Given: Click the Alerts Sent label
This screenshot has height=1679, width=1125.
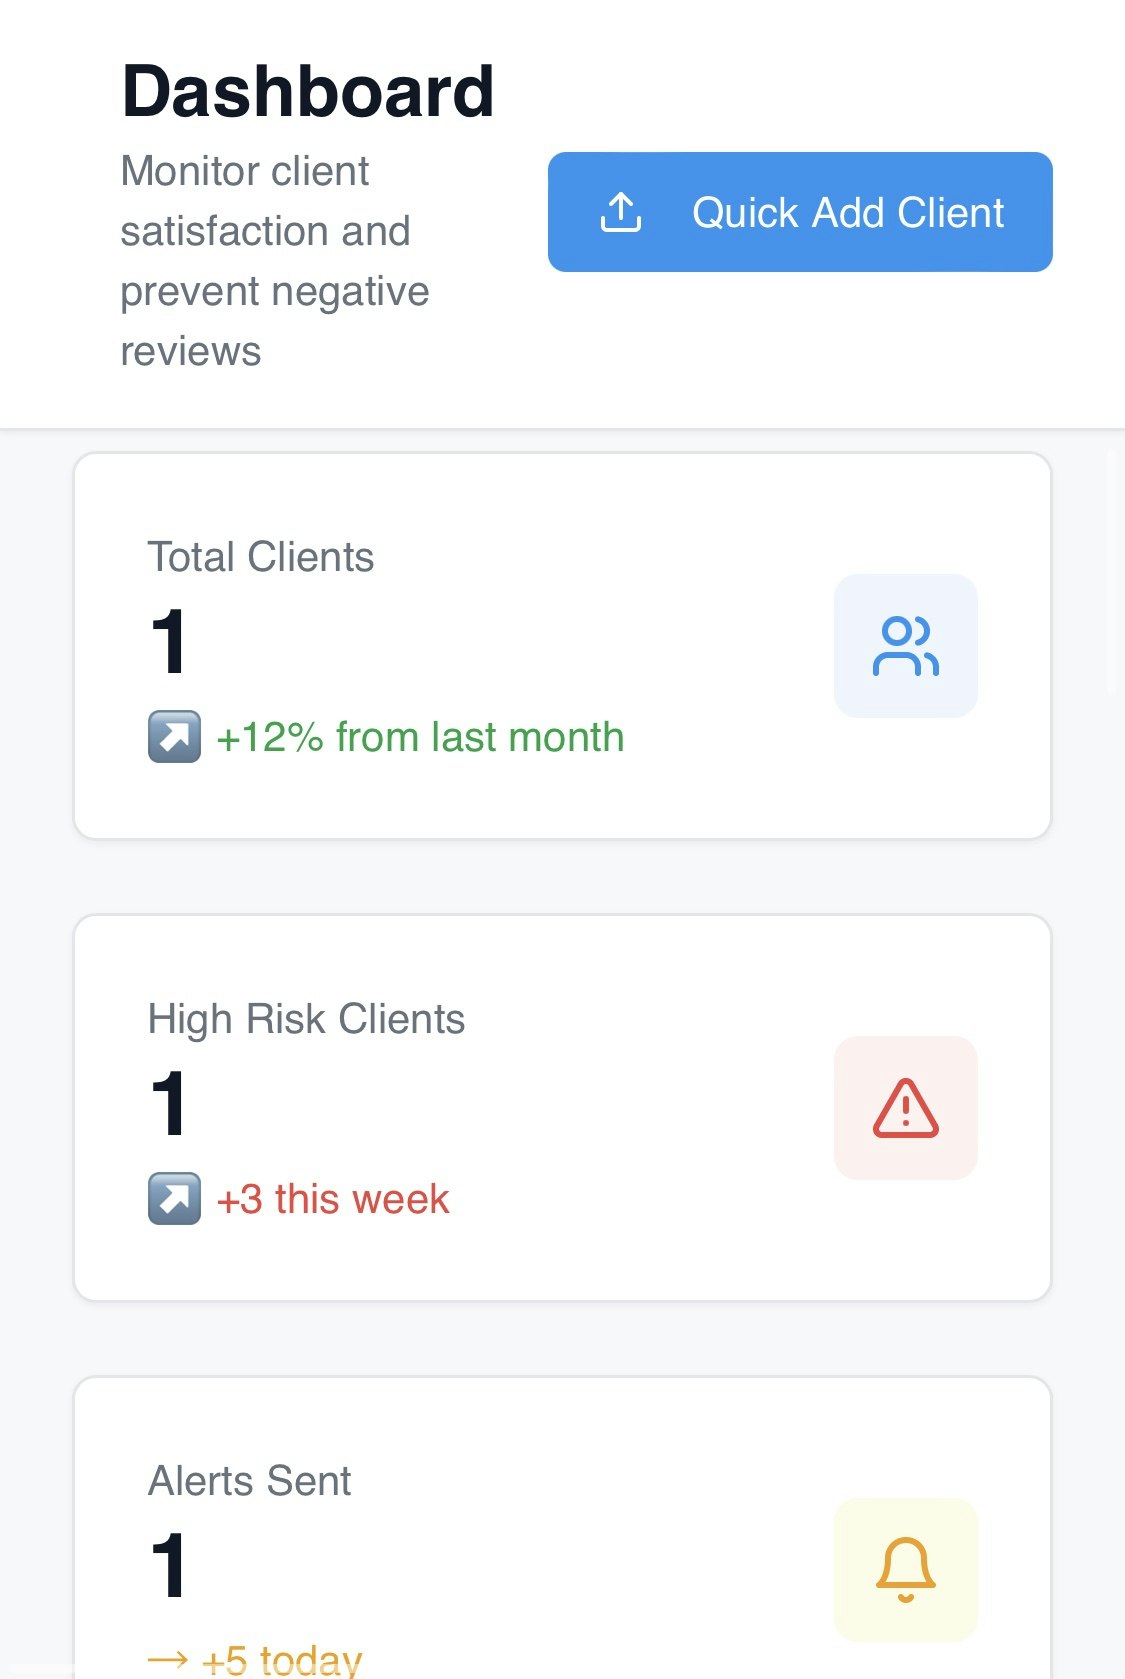Looking at the screenshot, I should 250,1481.
